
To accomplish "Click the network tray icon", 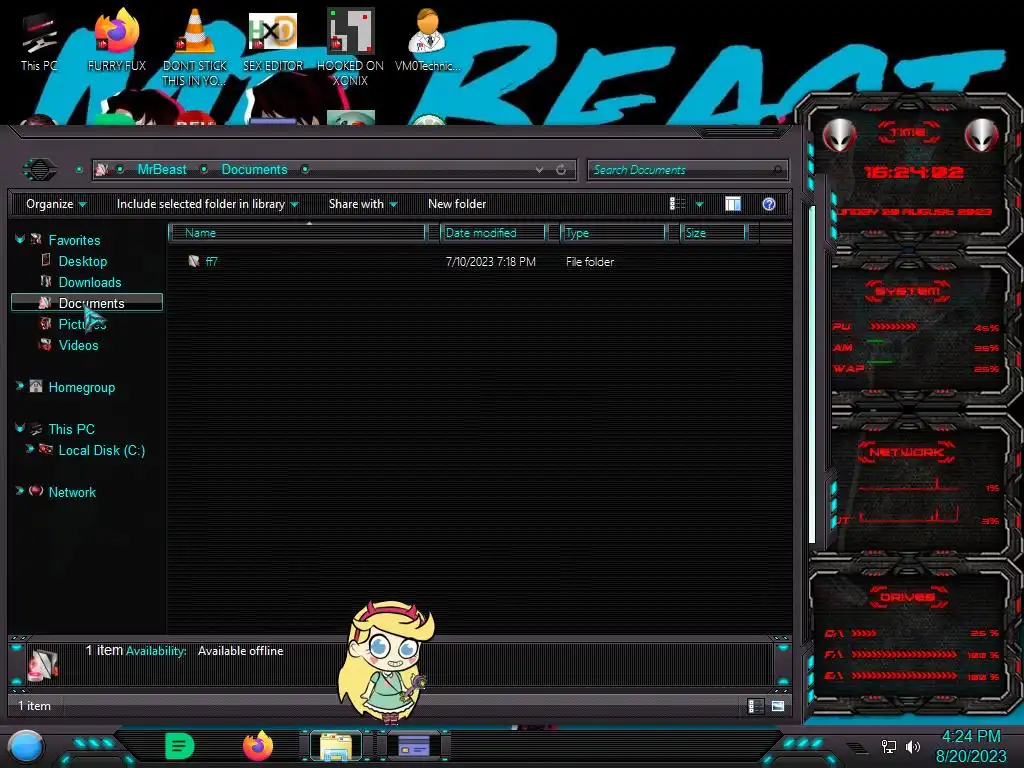I will click(888, 746).
